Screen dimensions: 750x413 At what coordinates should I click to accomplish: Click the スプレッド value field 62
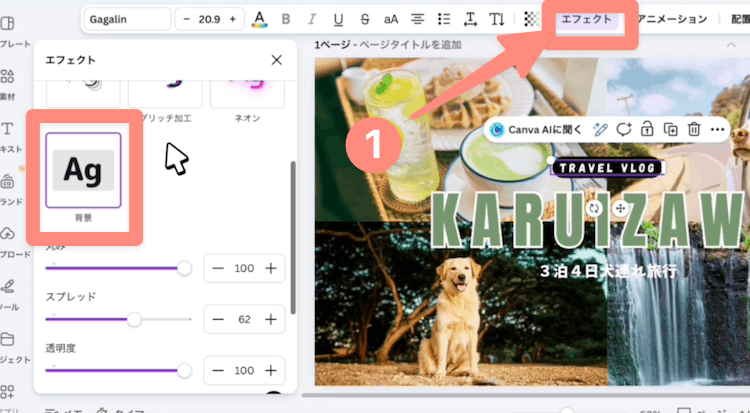coord(244,319)
